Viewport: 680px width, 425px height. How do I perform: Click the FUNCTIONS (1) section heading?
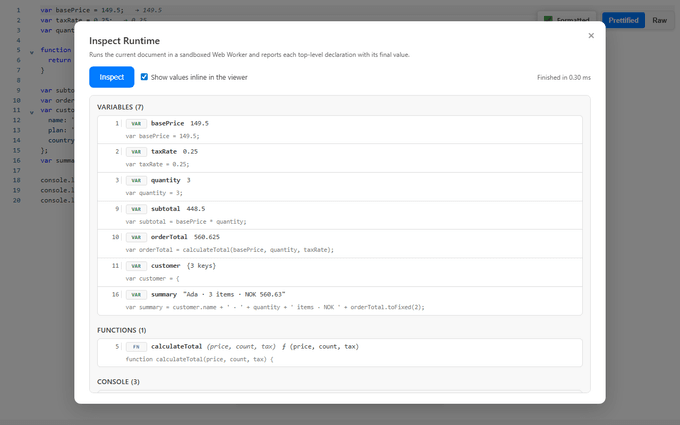click(121, 330)
